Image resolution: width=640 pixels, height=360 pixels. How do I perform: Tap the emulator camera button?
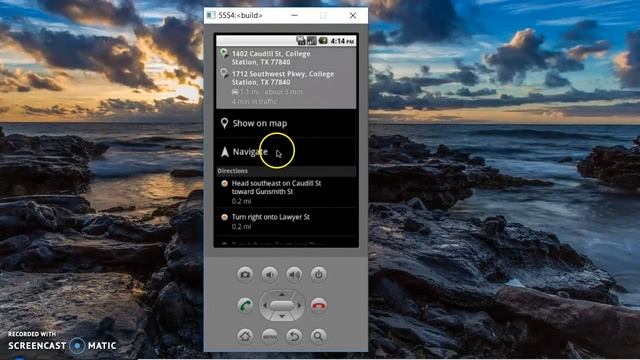[245, 274]
